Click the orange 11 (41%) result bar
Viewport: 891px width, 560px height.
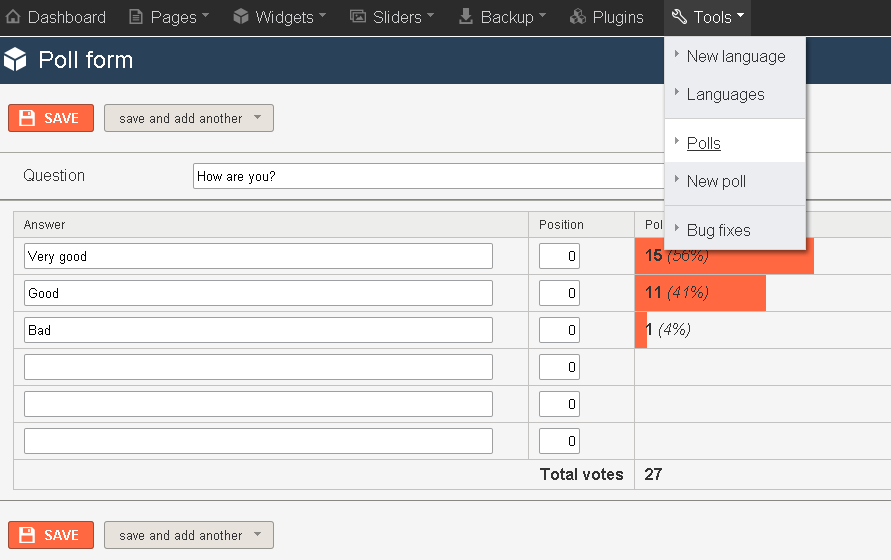[700, 293]
